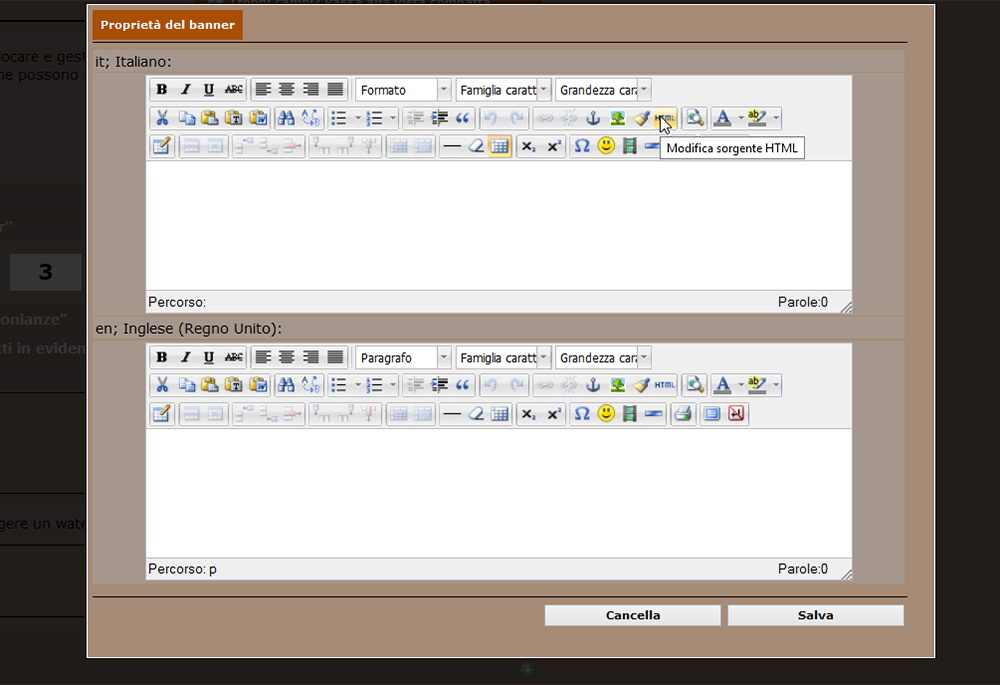
Task: Toggle bold in the English editor
Action: tap(162, 357)
